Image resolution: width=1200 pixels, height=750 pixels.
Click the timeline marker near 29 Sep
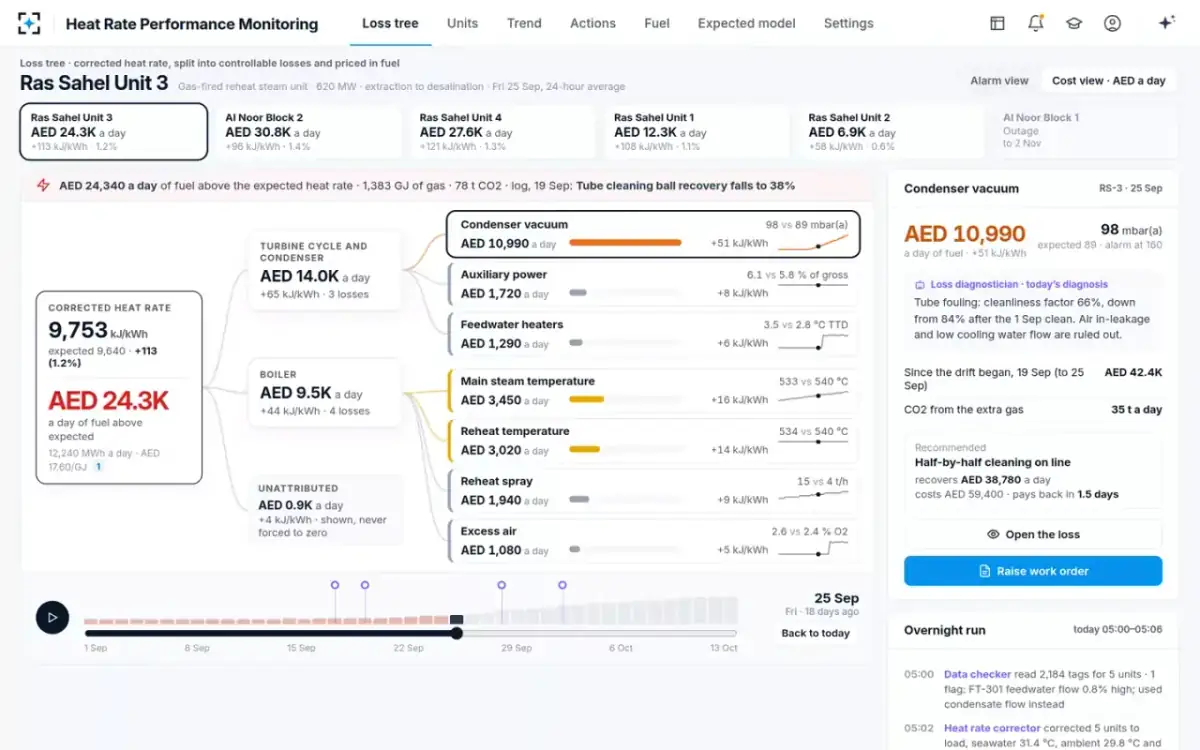click(501, 585)
